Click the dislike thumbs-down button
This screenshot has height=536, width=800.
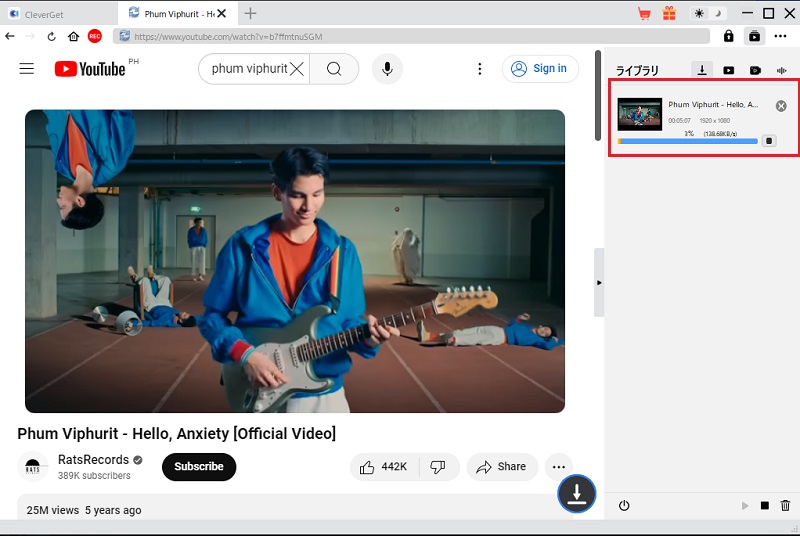[x=438, y=467]
